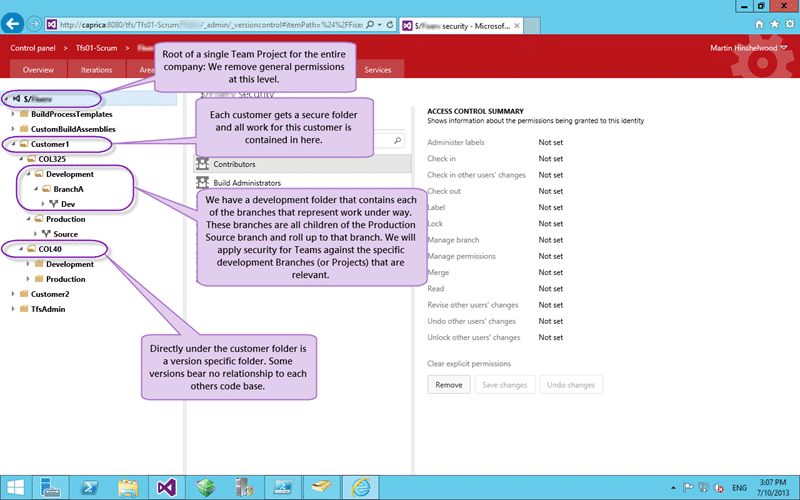Click the TfsAdmin folder icon

coord(23,309)
